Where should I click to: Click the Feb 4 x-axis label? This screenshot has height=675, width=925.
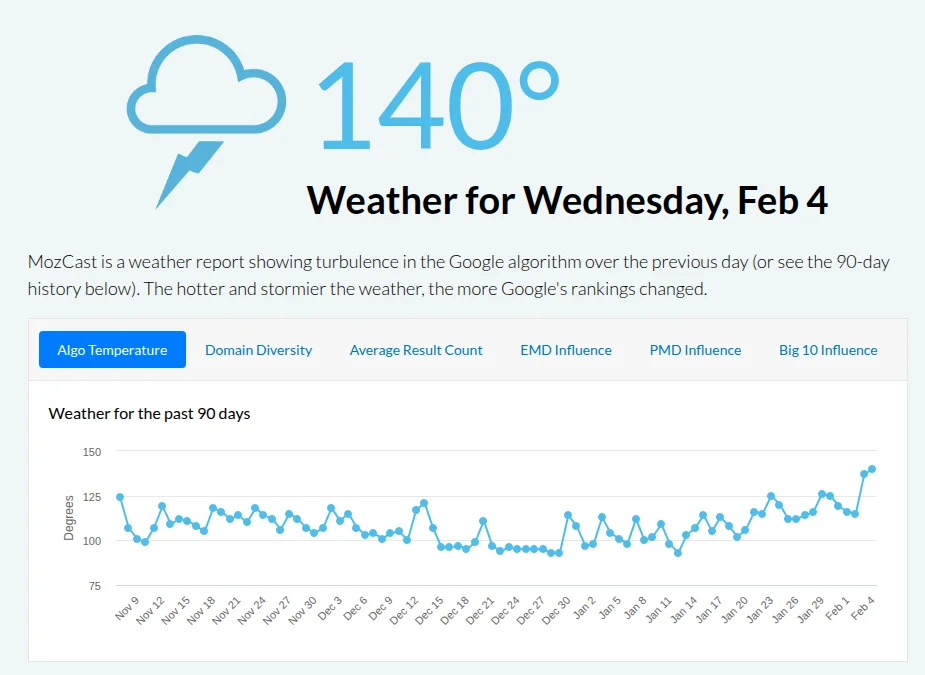click(863, 608)
